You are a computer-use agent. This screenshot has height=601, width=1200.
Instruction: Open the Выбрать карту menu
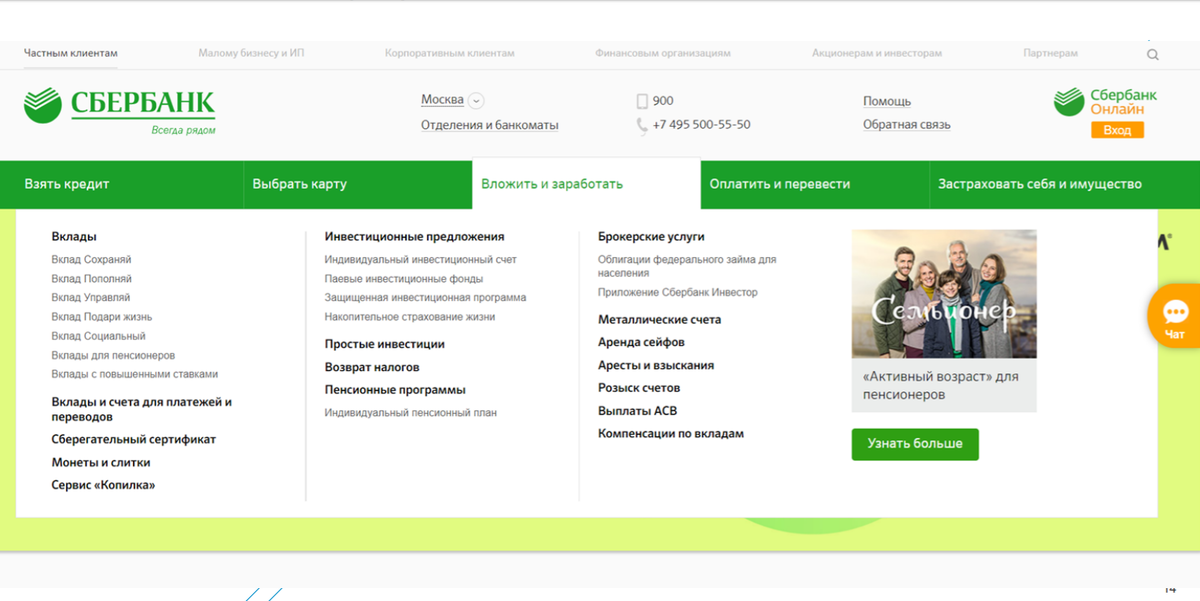click(358, 184)
